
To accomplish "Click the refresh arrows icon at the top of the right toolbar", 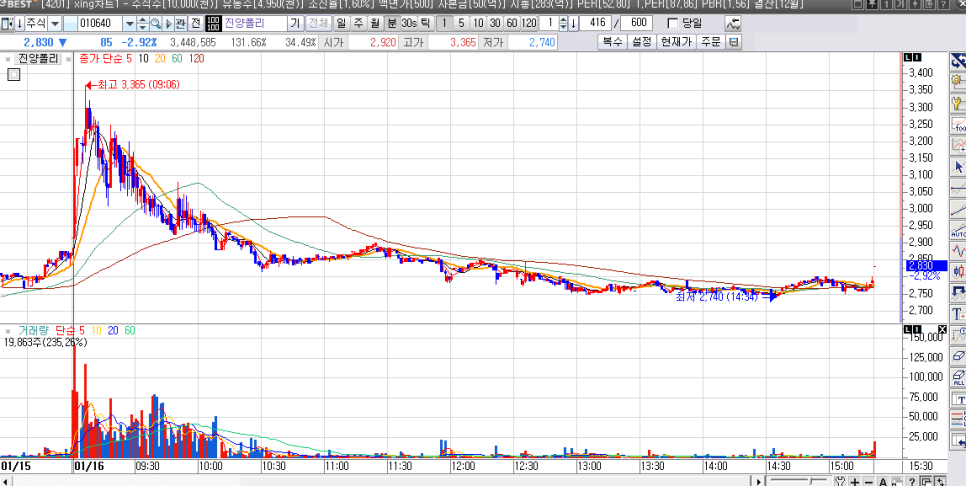I will pos(958,60).
